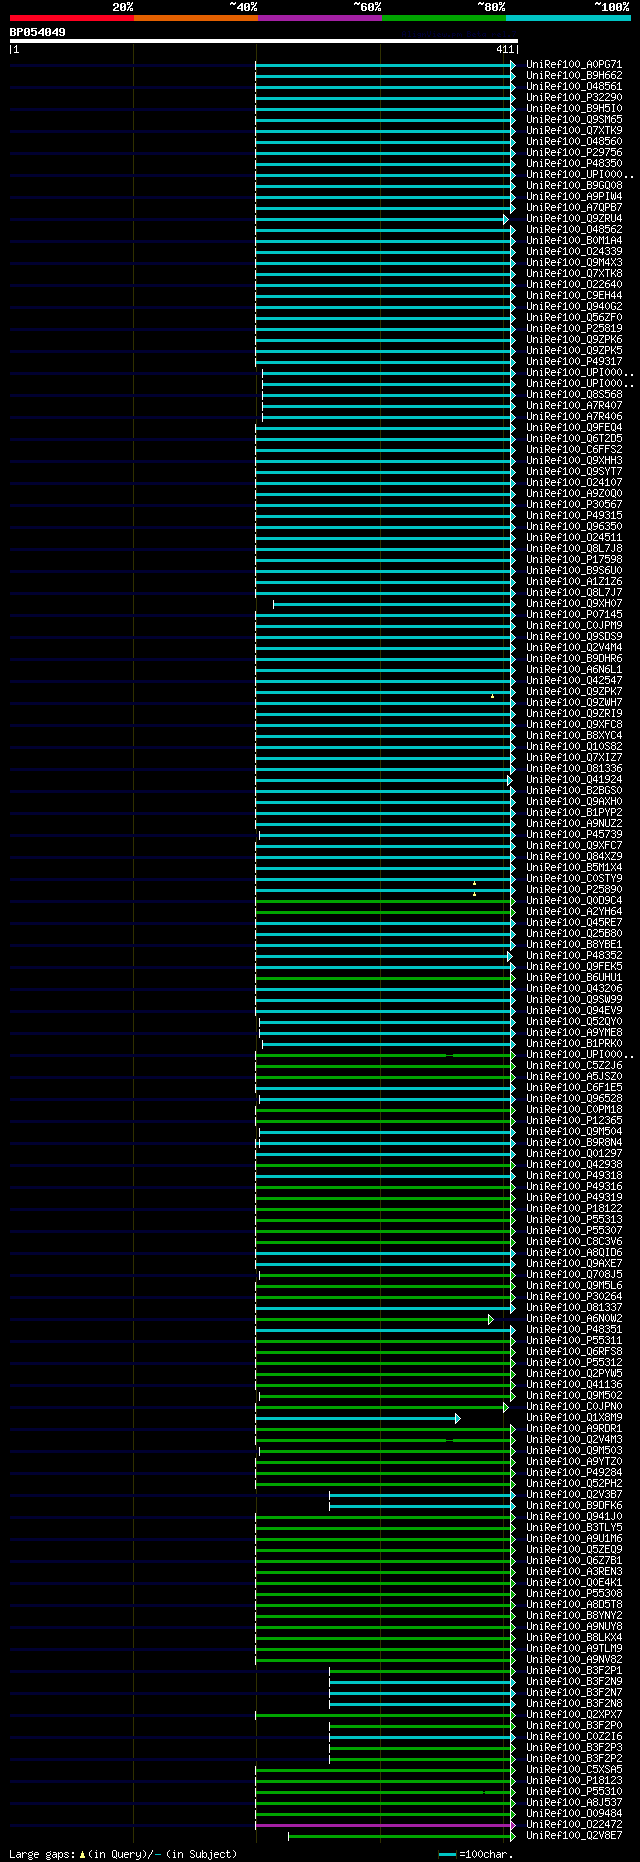Select hit UniRef100_Q9M4X3
The width and height of the screenshot is (640, 1862).
[574, 263]
